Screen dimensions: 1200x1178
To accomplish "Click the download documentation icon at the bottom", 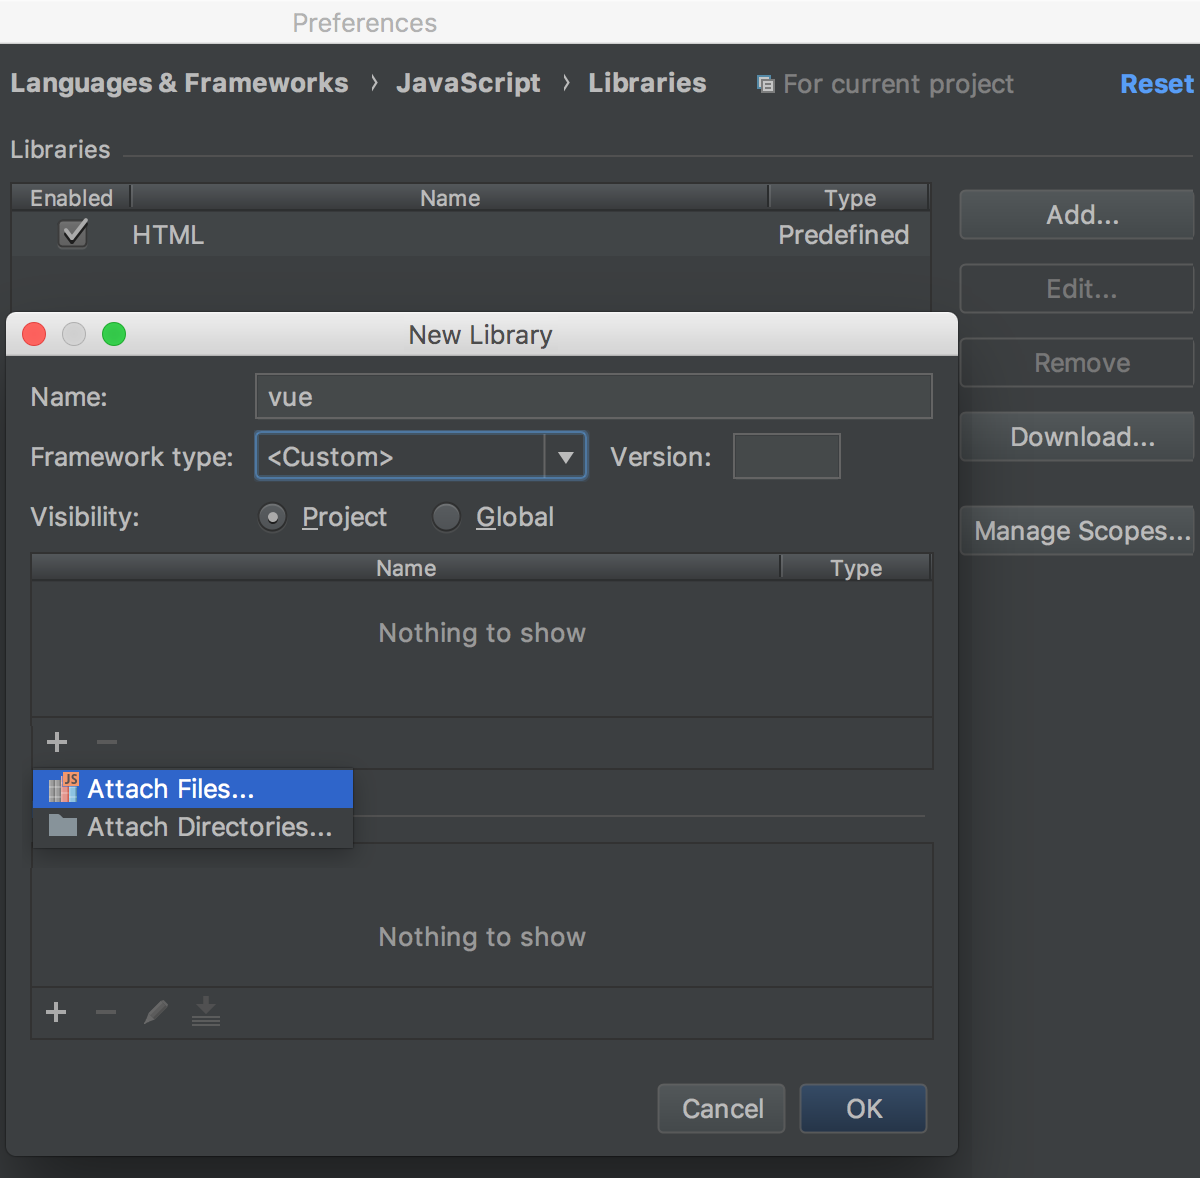I will (206, 1012).
